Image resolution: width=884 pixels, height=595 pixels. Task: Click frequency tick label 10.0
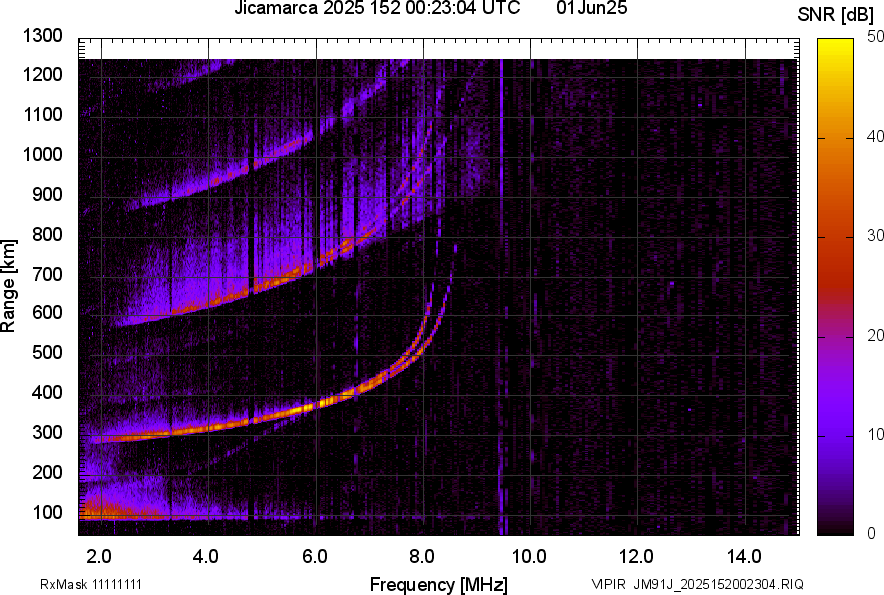coord(529,557)
